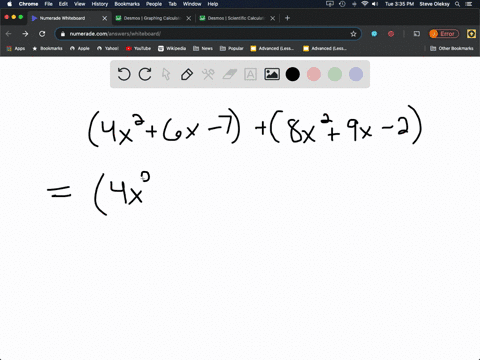Open the yellow shield extension
This screenshot has width=480, height=360.
click(471, 34)
